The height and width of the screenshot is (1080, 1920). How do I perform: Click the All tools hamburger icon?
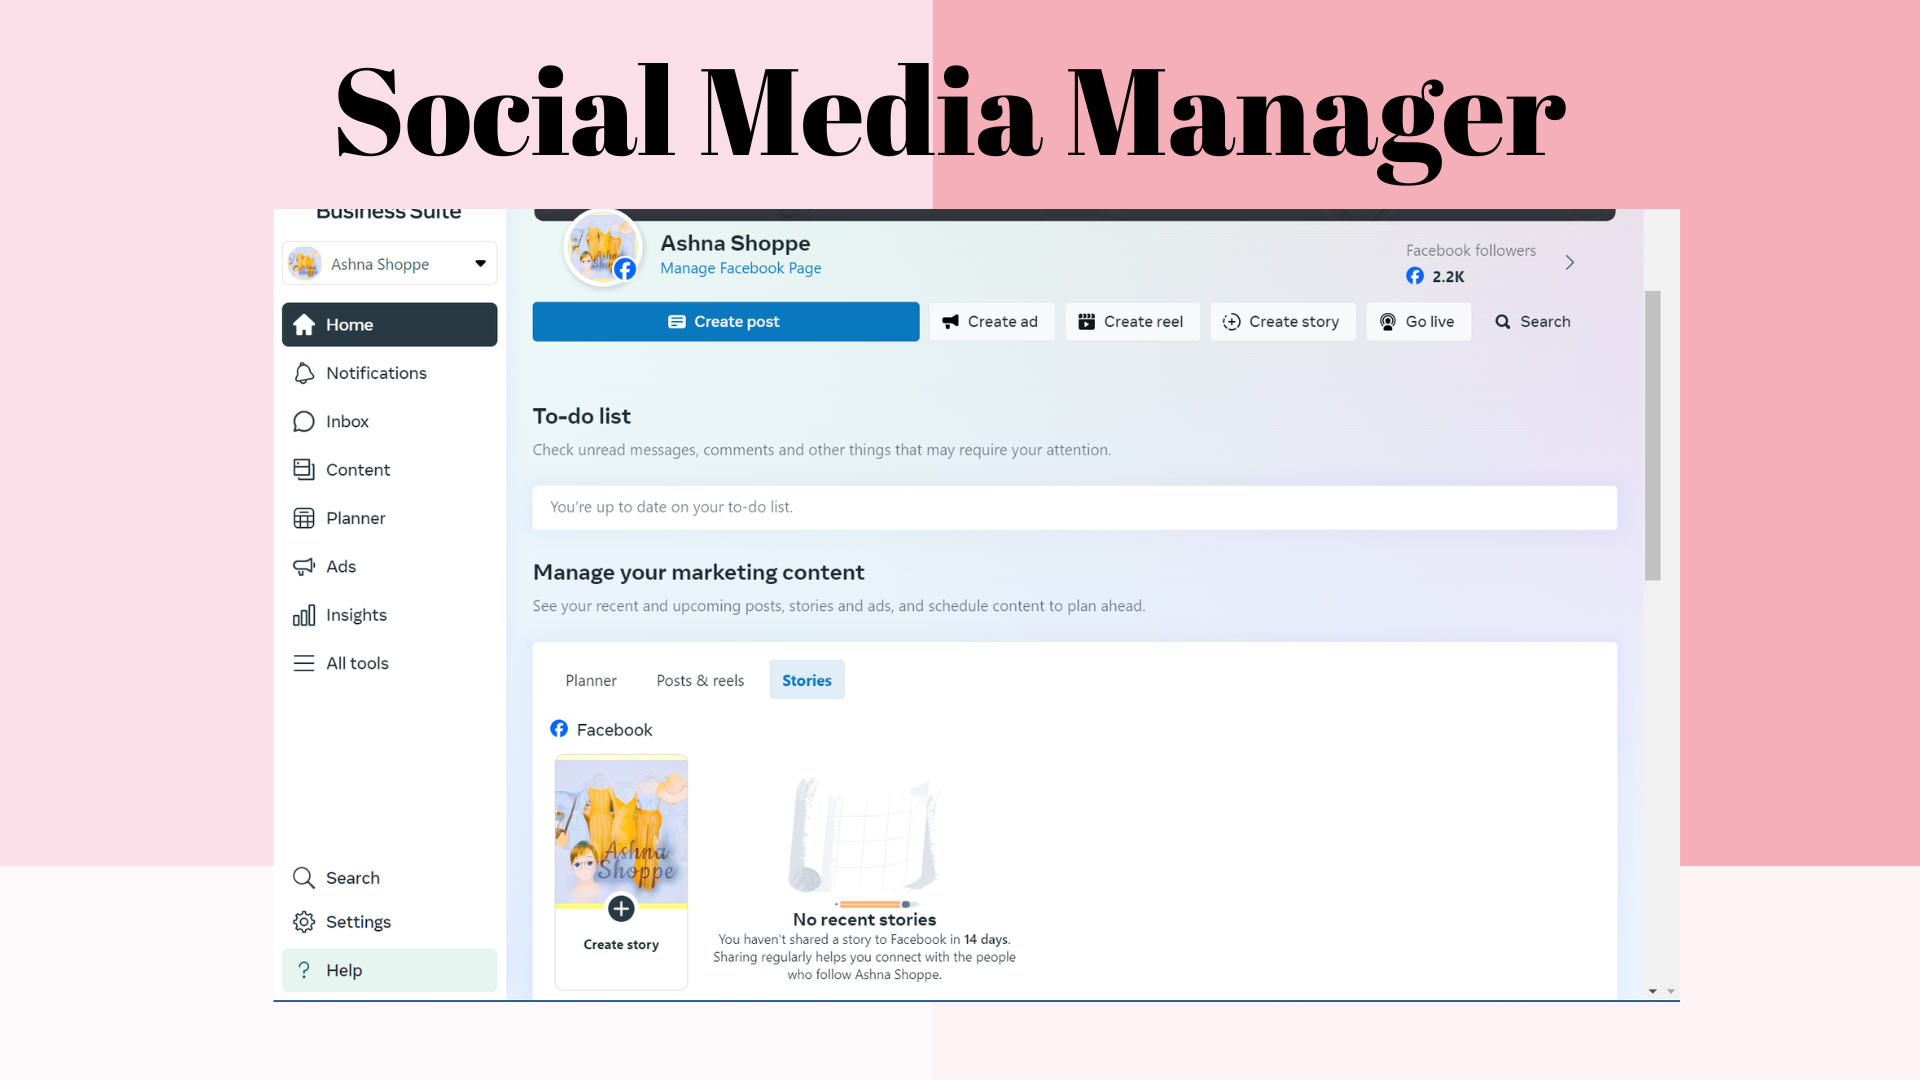304,664
